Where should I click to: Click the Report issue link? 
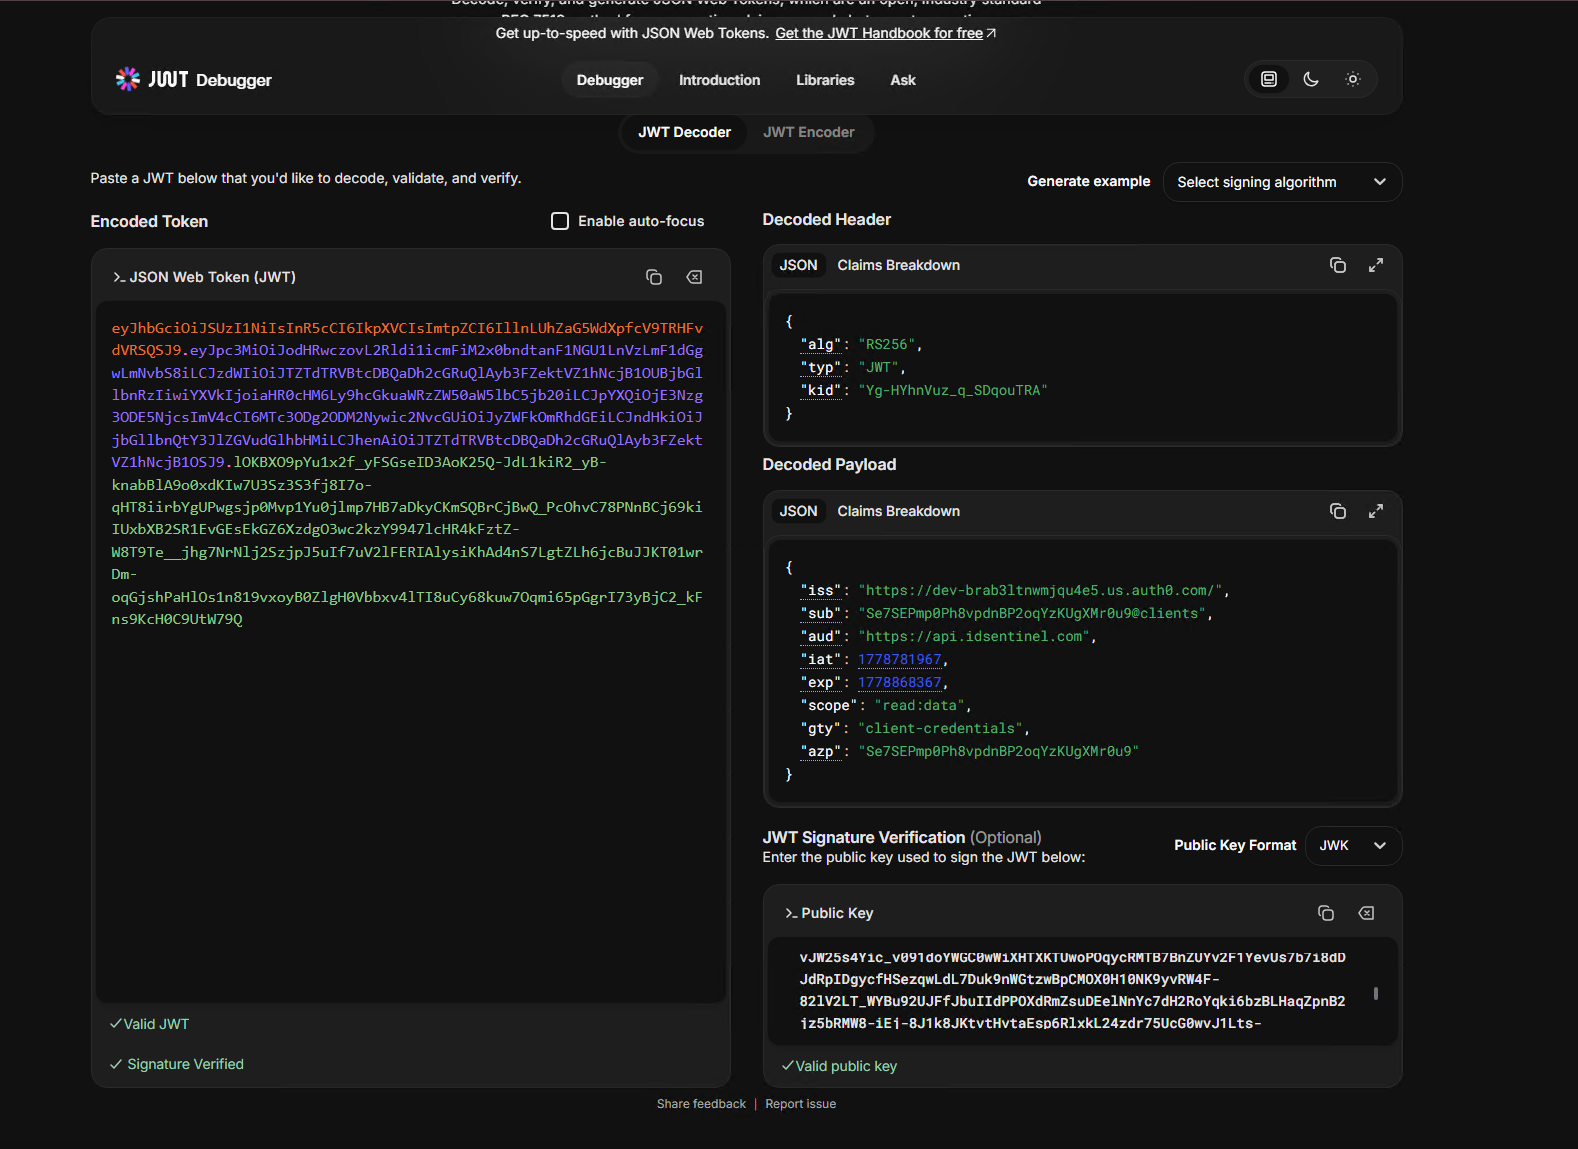tap(800, 1104)
